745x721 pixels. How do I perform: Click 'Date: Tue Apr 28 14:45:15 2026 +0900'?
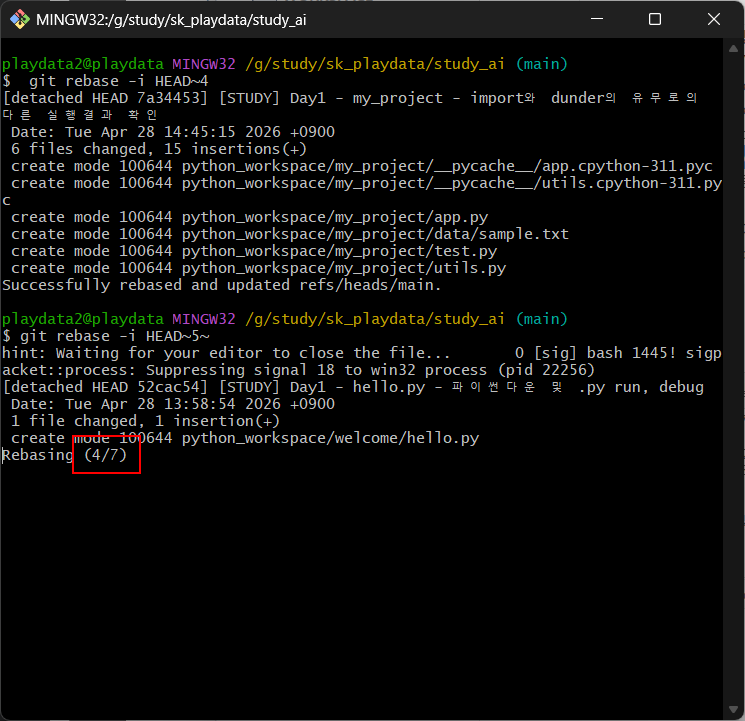point(173,132)
